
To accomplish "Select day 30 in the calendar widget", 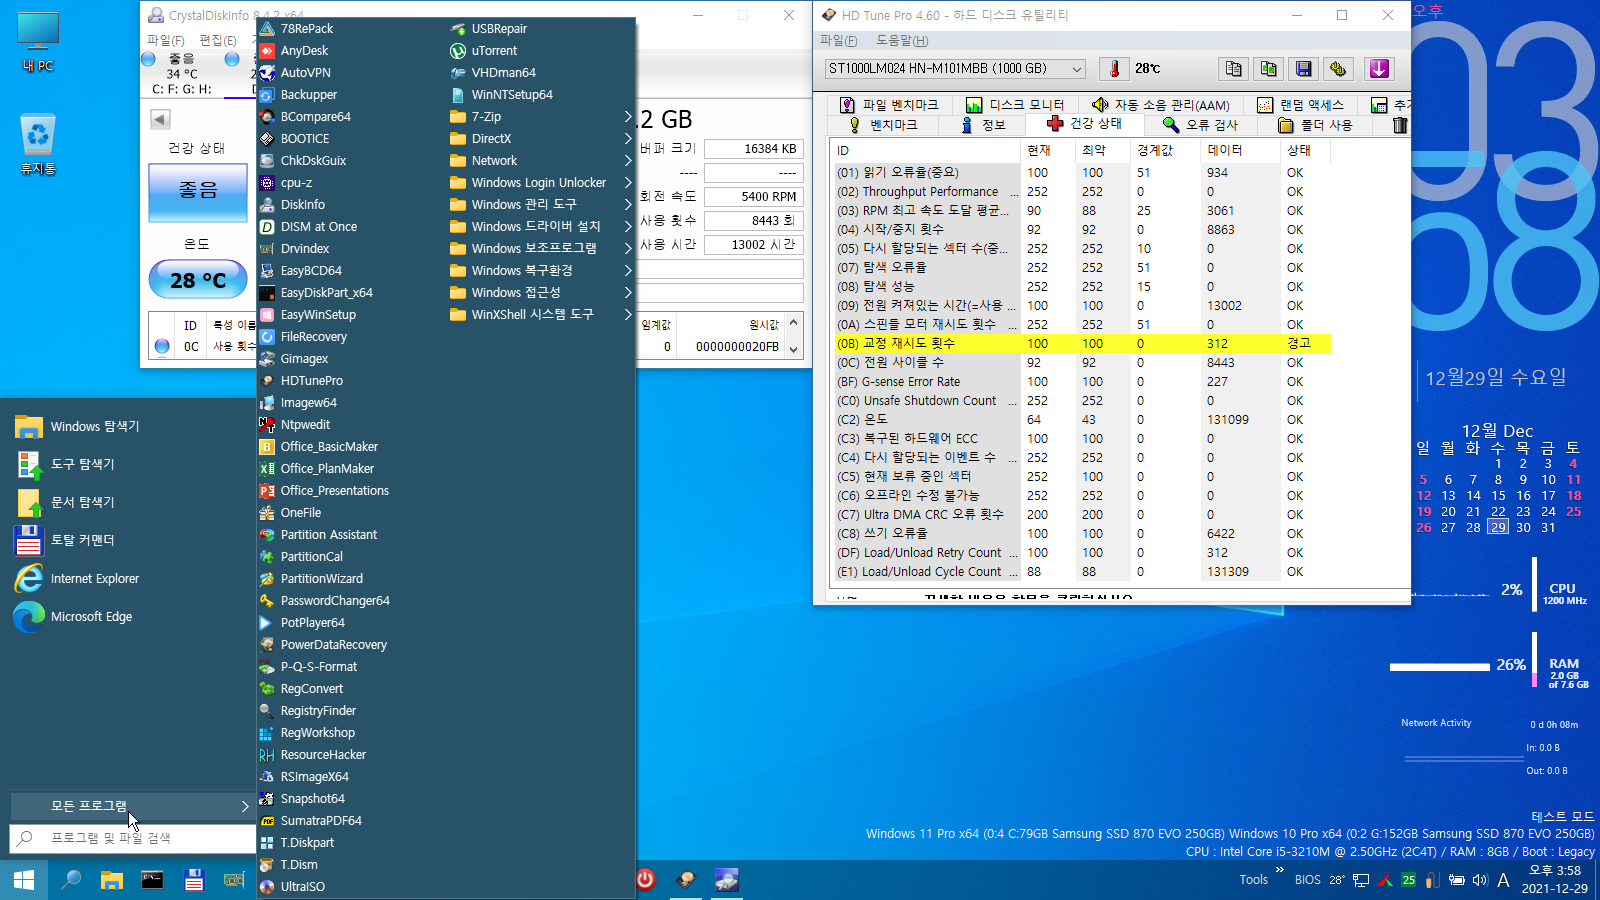I will point(1523,527).
